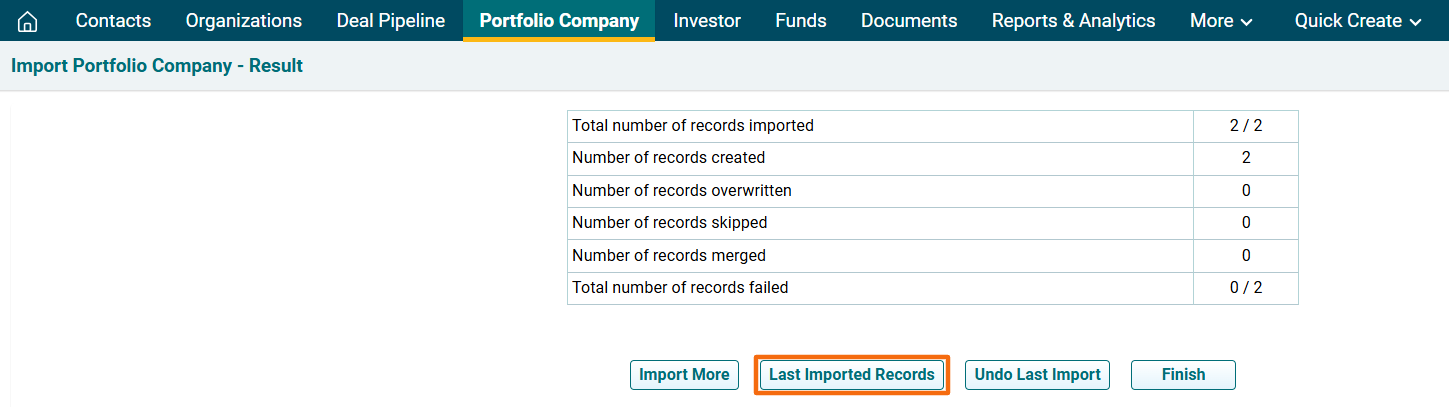Click the Total number of records failed label
The height and width of the screenshot is (407, 1449).
tap(680, 288)
